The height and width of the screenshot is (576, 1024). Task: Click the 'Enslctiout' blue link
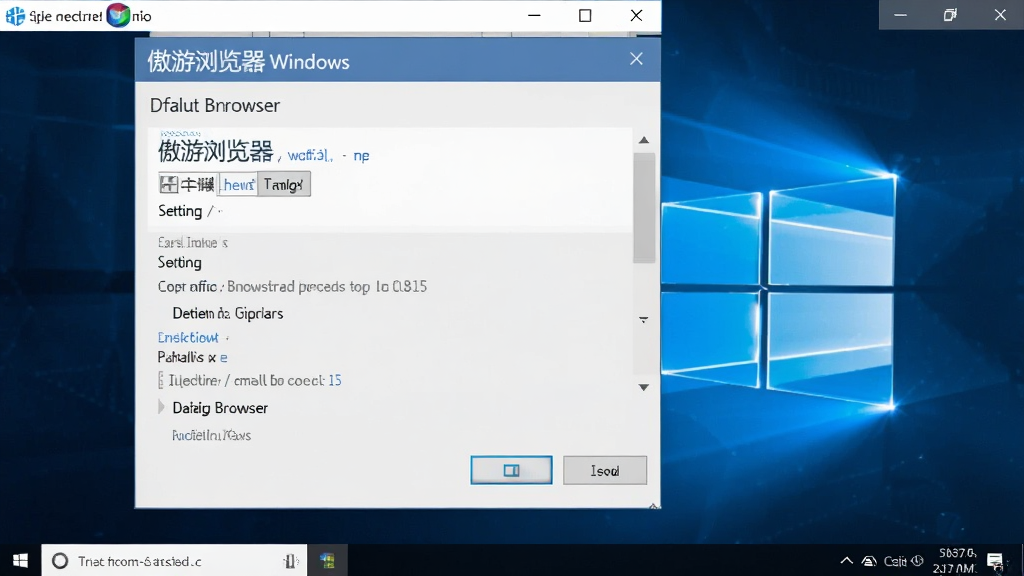coord(188,338)
